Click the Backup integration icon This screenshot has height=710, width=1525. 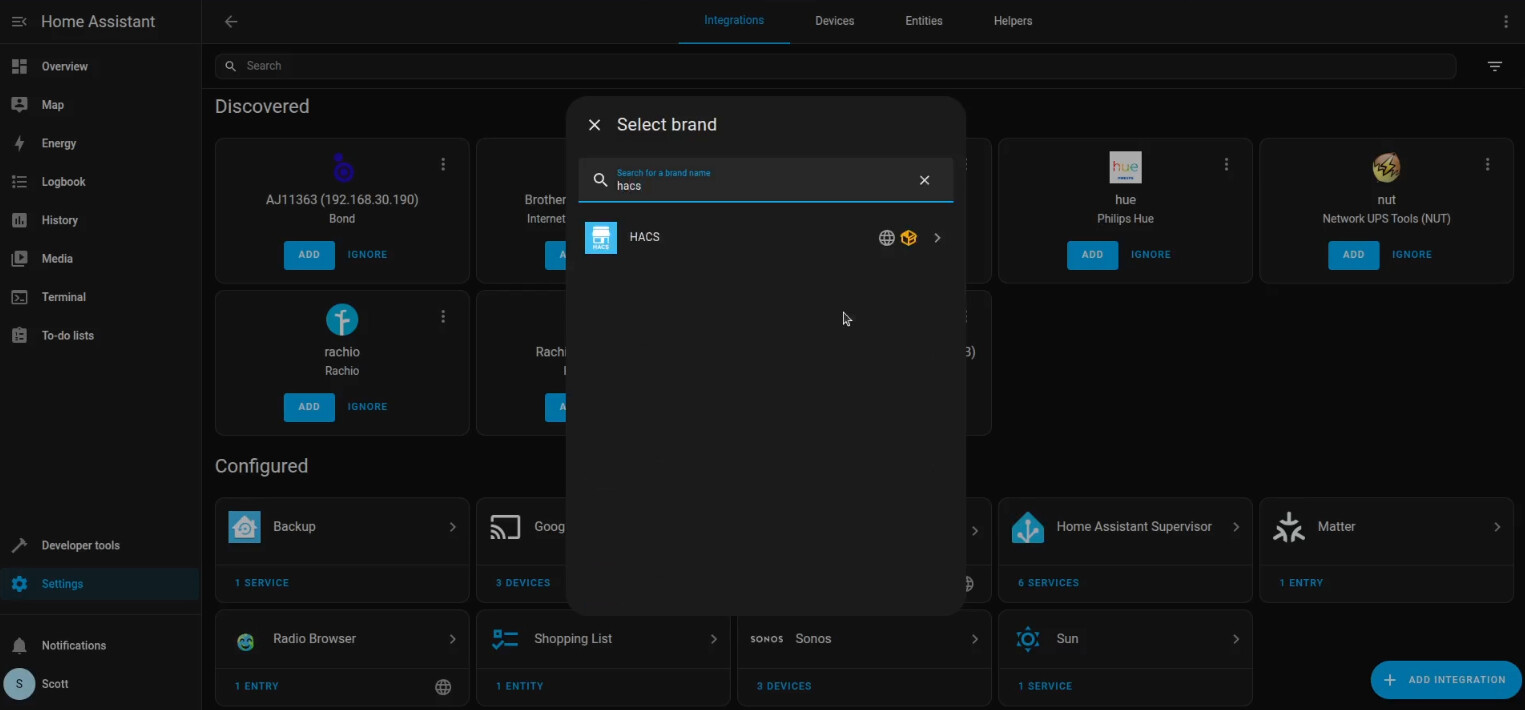(245, 527)
